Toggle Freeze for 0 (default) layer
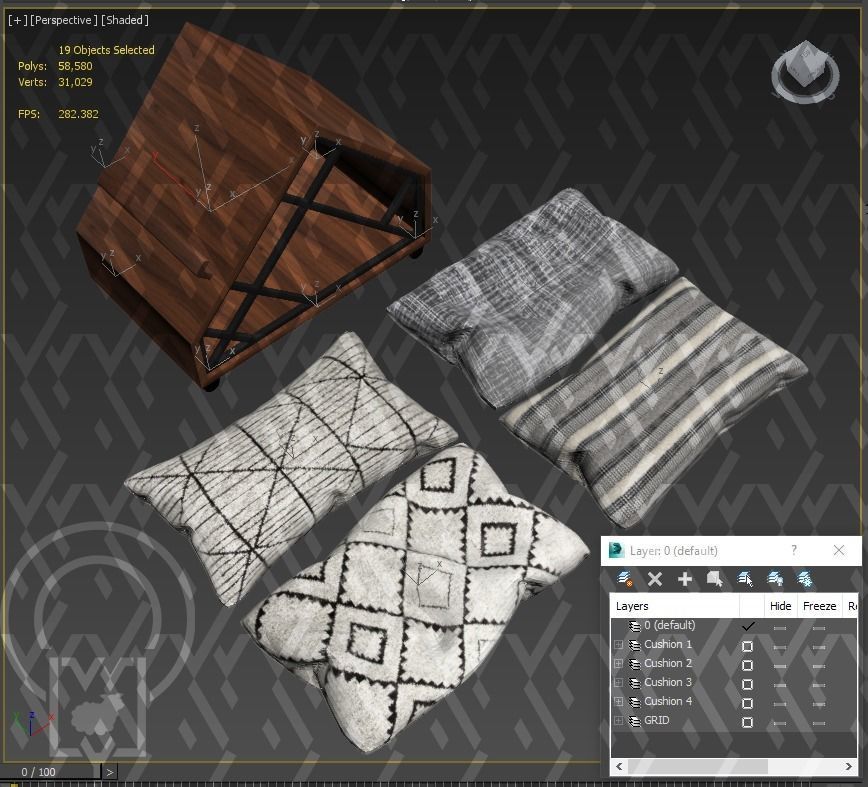This screenshot has height=787, width=868. coord(819,628)
